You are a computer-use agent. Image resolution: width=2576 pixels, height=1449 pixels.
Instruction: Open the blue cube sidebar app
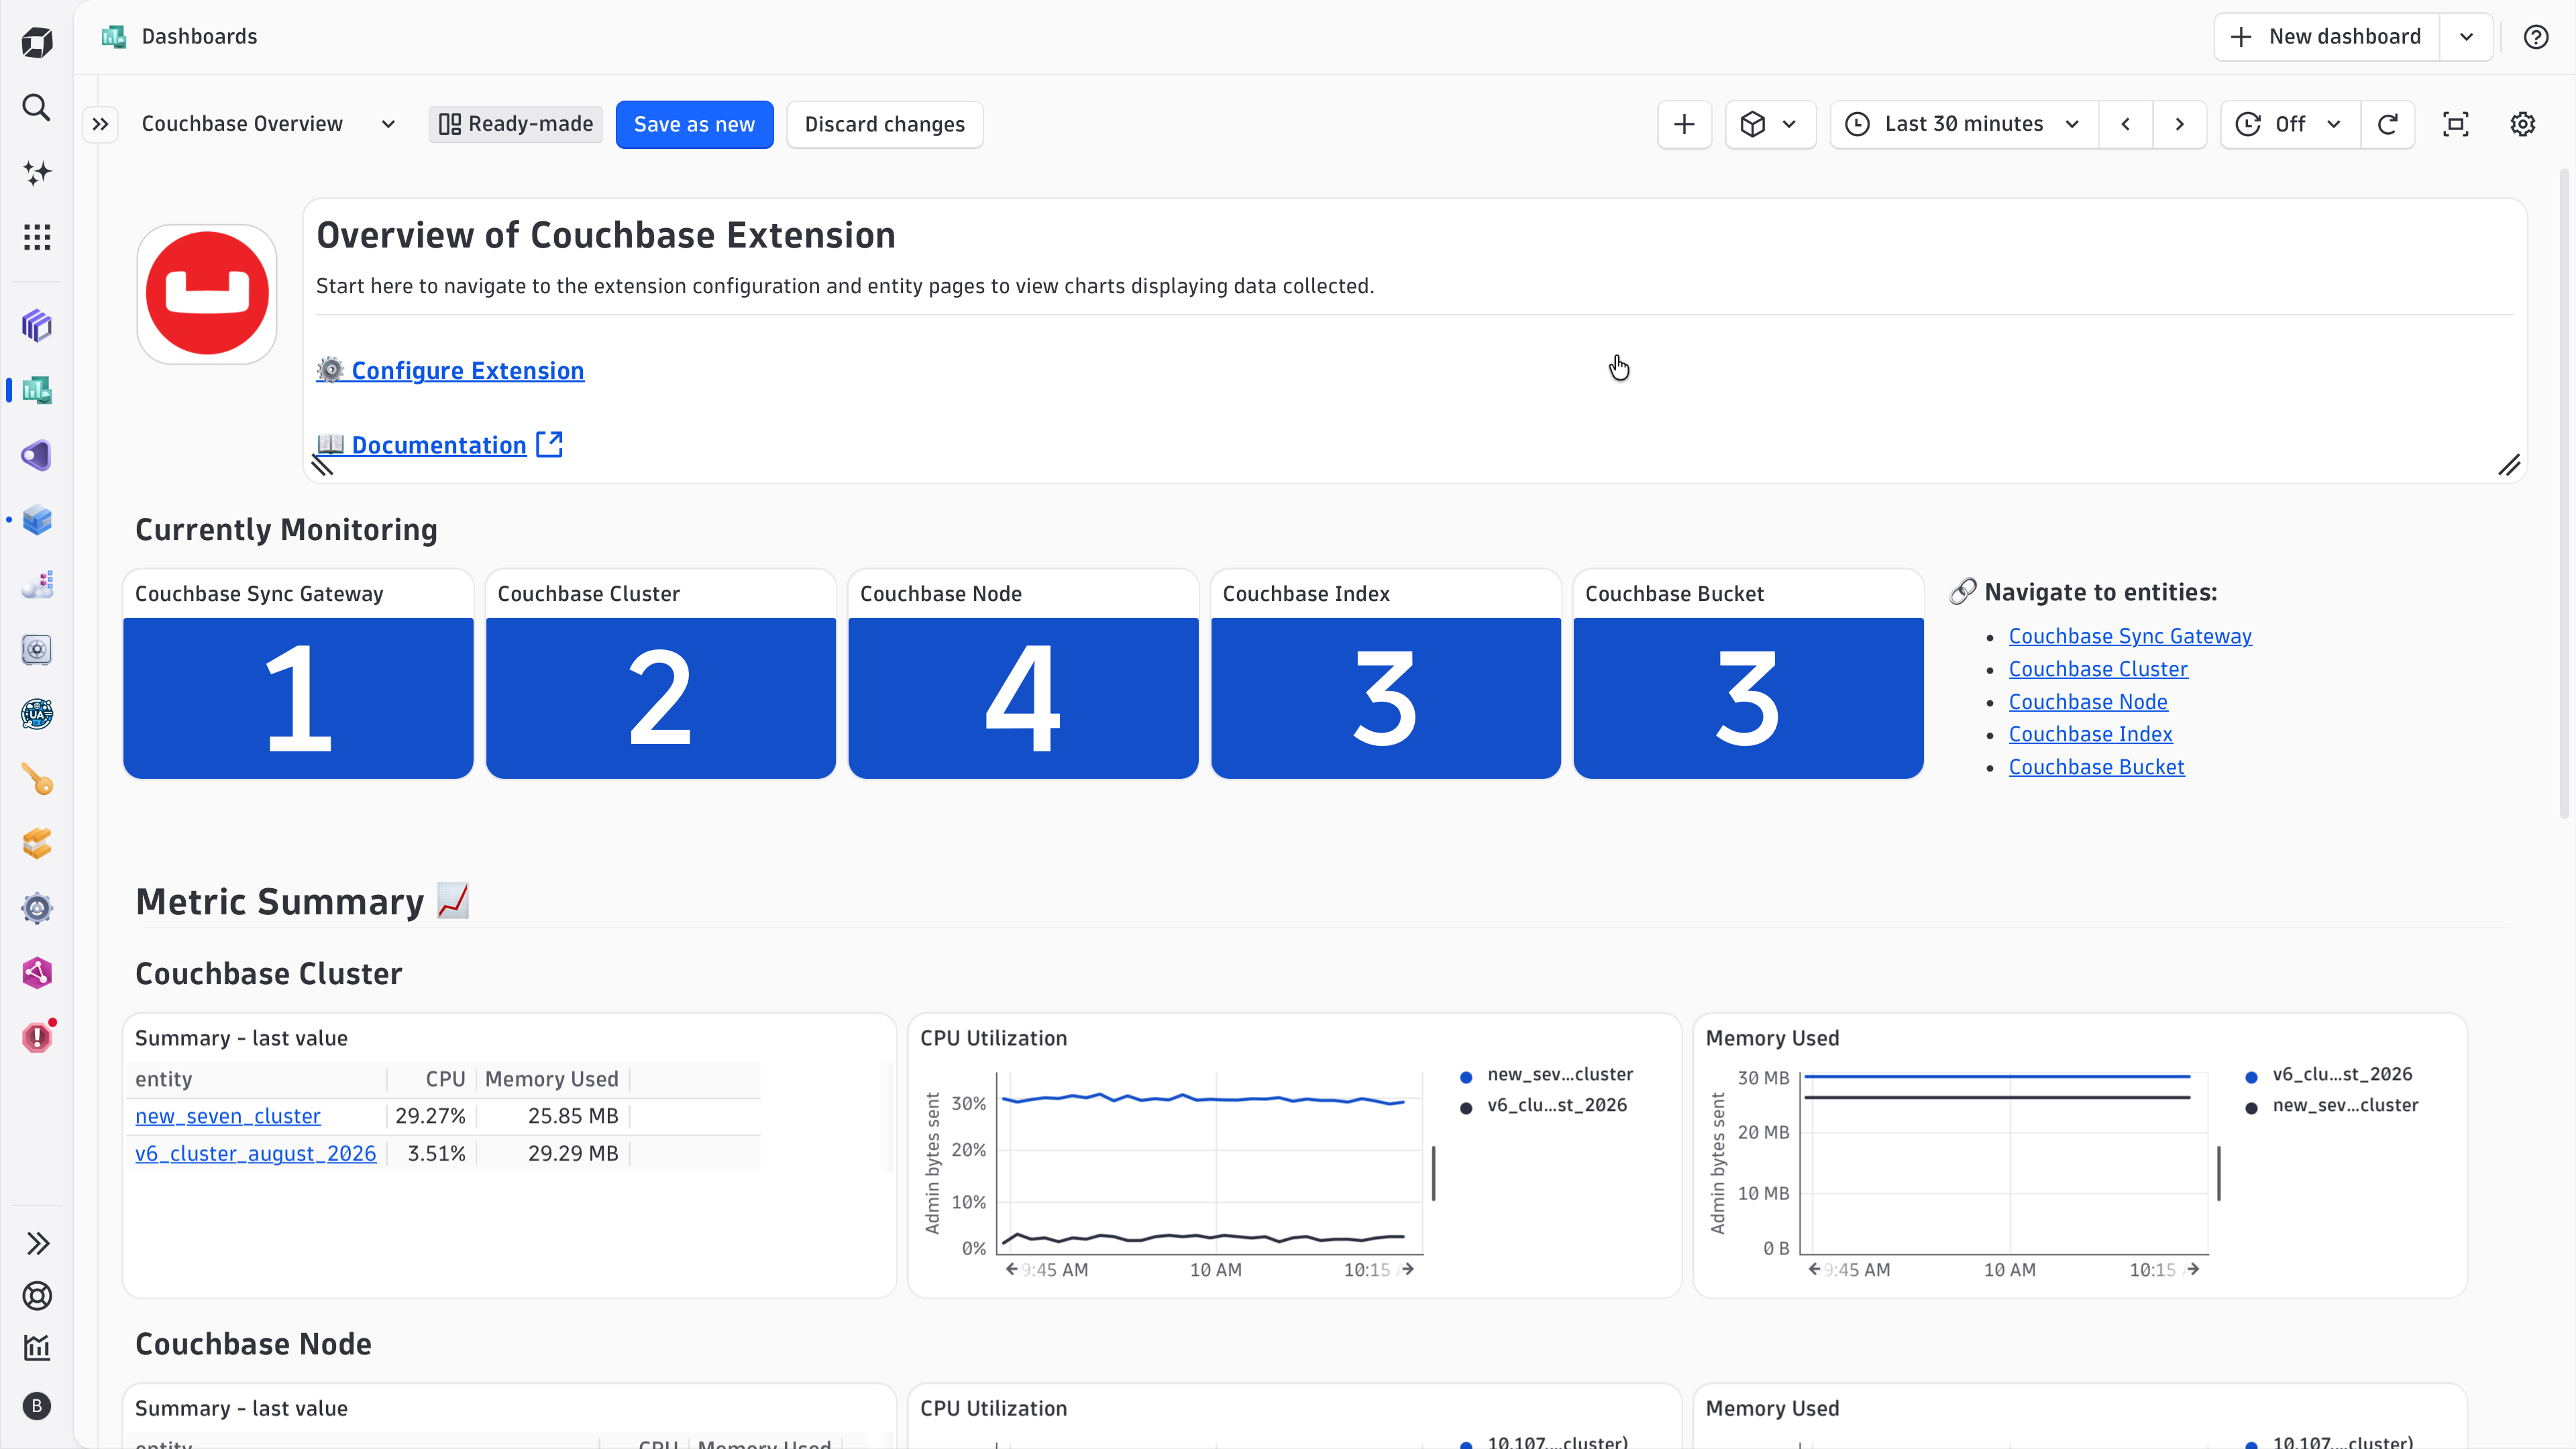click(37, 520)
